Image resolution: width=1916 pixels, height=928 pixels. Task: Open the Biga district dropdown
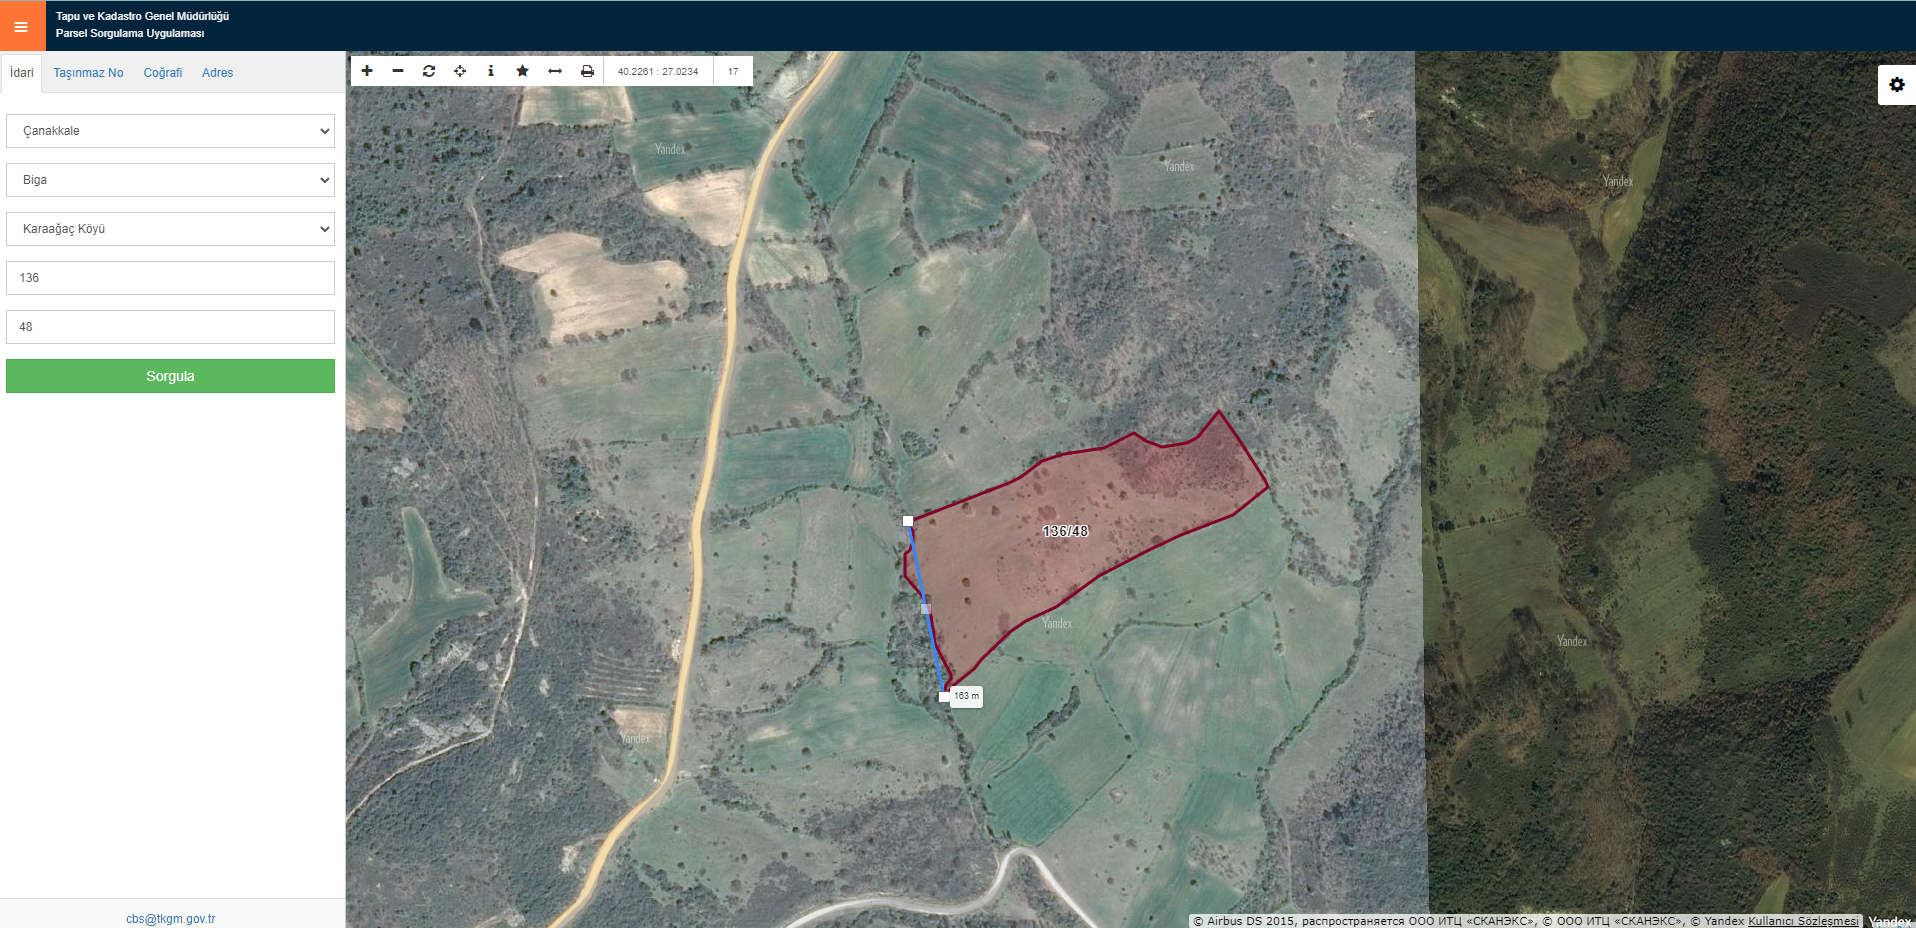[170, 180]
